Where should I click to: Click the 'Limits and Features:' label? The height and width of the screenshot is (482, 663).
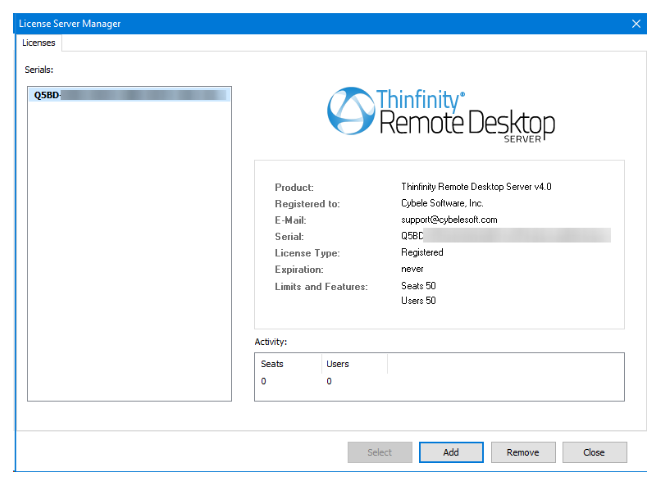pyautogui.click(x=321, y=287)
